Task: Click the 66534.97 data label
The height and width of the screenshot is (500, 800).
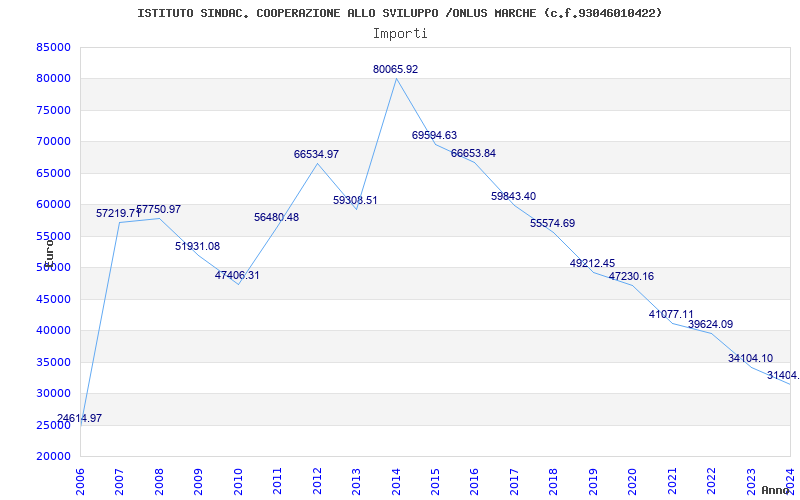Action: click(316, 154)
